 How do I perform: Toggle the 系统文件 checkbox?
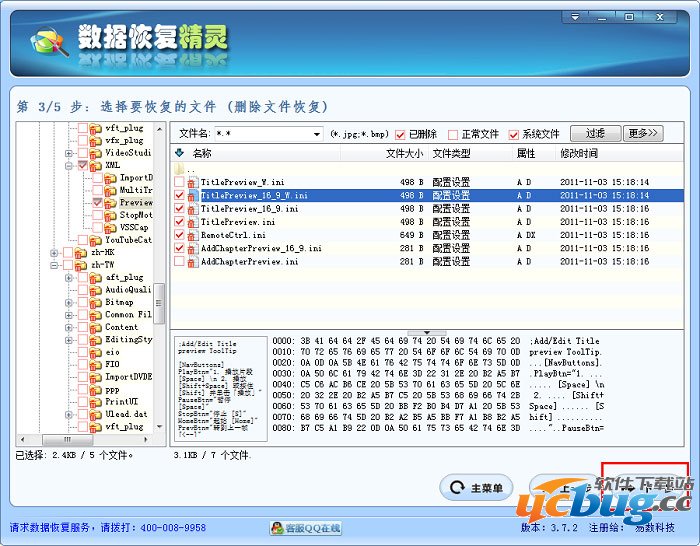514,134
